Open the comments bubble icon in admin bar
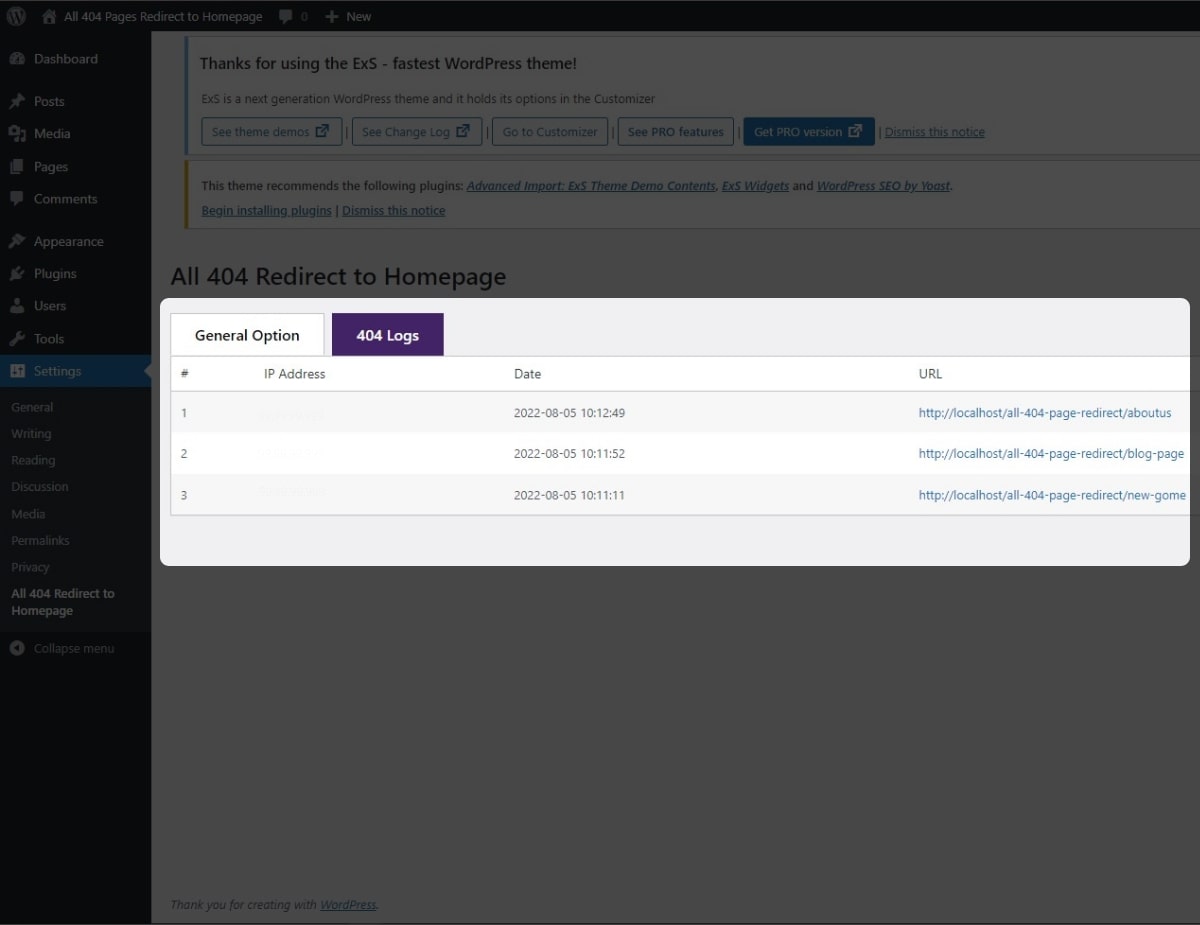 [286, 16]
